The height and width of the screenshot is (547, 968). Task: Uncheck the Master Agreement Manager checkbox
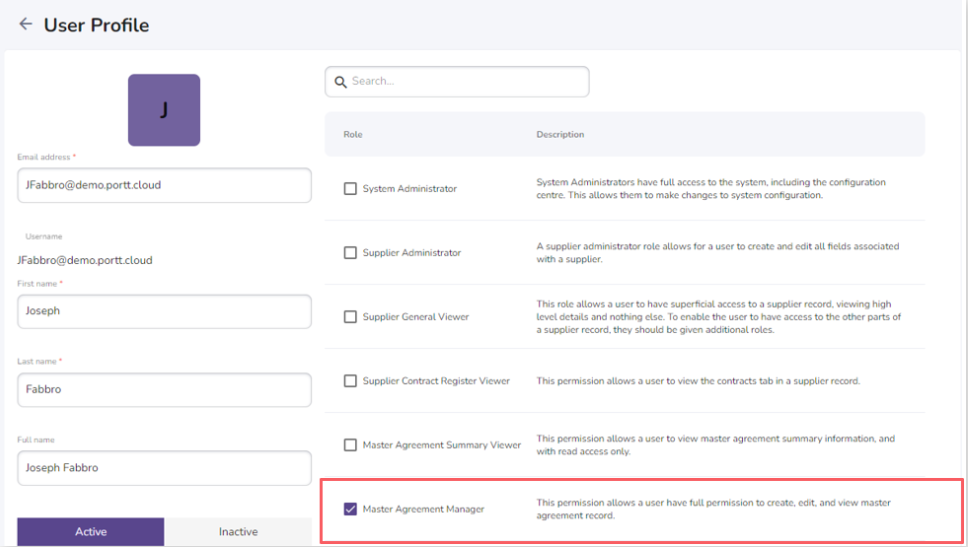[350, 509]
